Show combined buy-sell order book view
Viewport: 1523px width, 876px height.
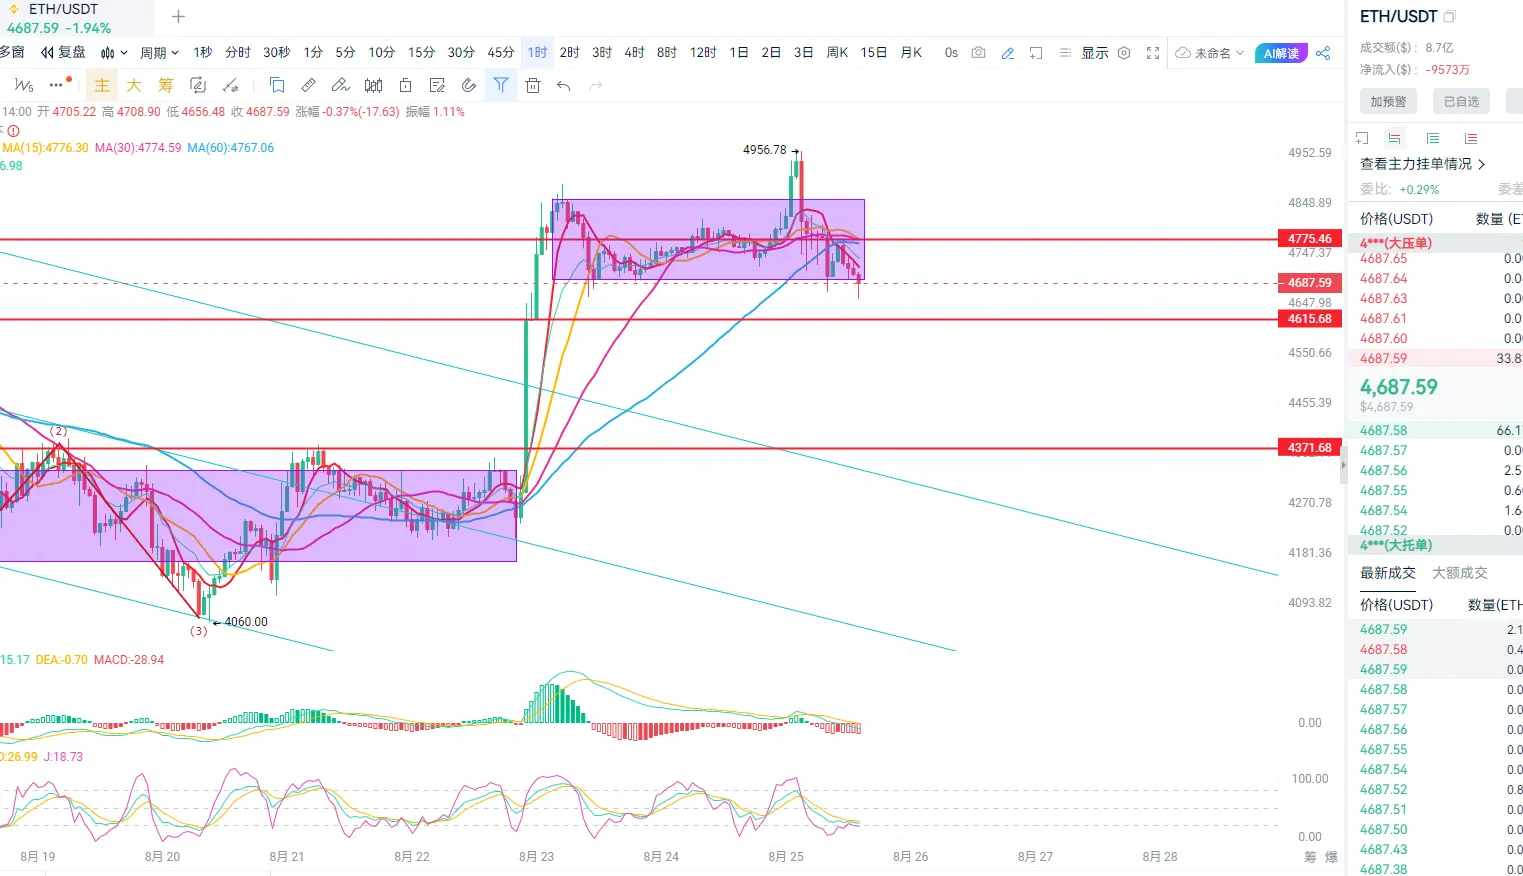point(1395,138)
